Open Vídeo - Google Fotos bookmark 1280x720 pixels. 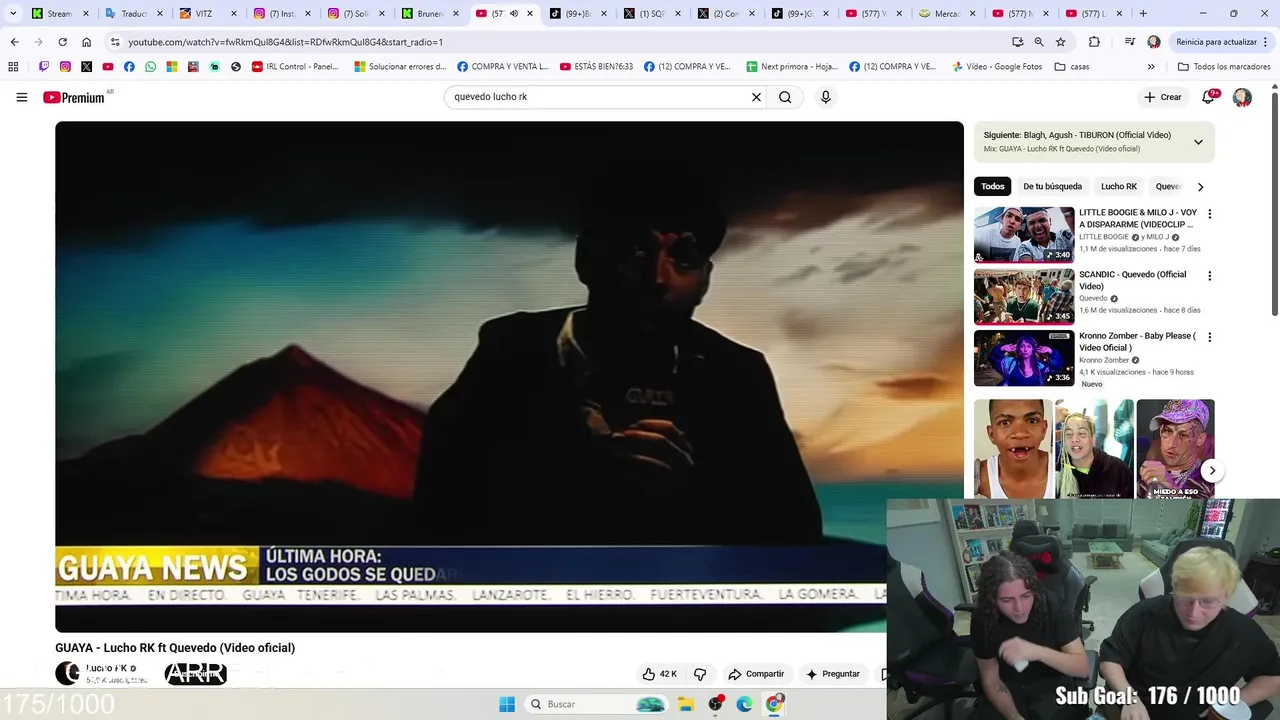click(x=996, y=67)
